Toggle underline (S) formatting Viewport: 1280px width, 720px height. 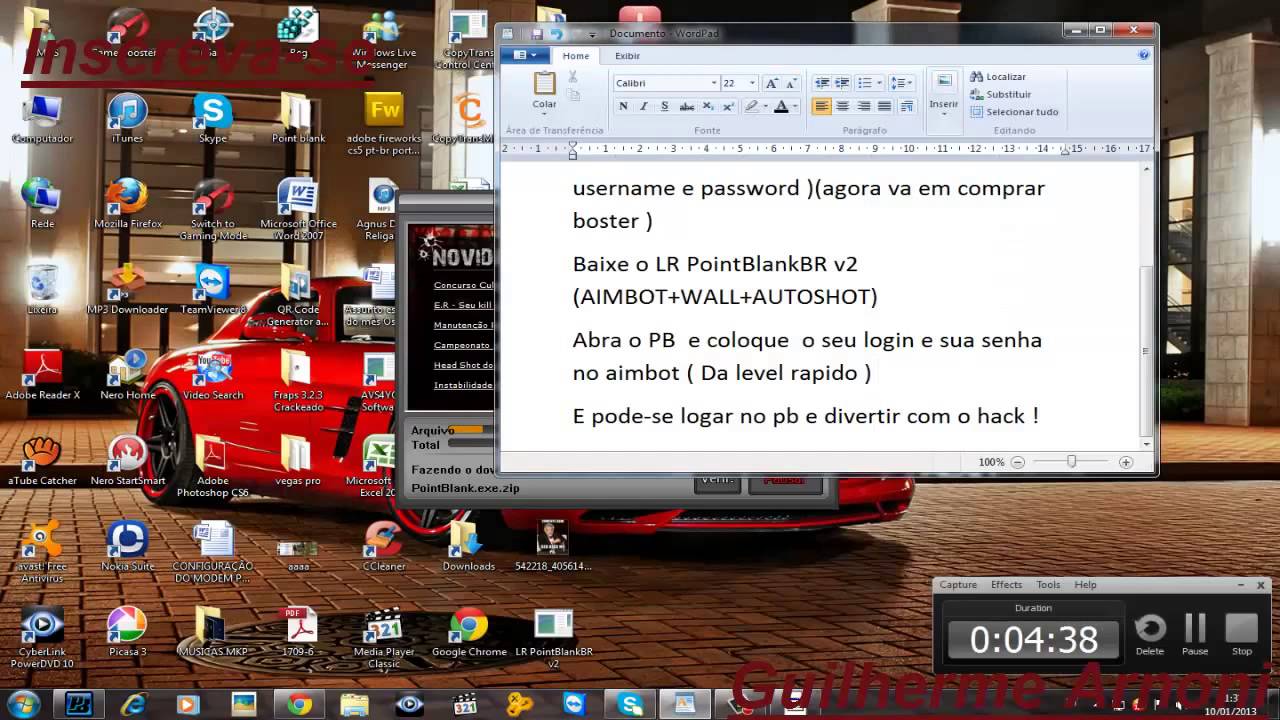[664, 106]
